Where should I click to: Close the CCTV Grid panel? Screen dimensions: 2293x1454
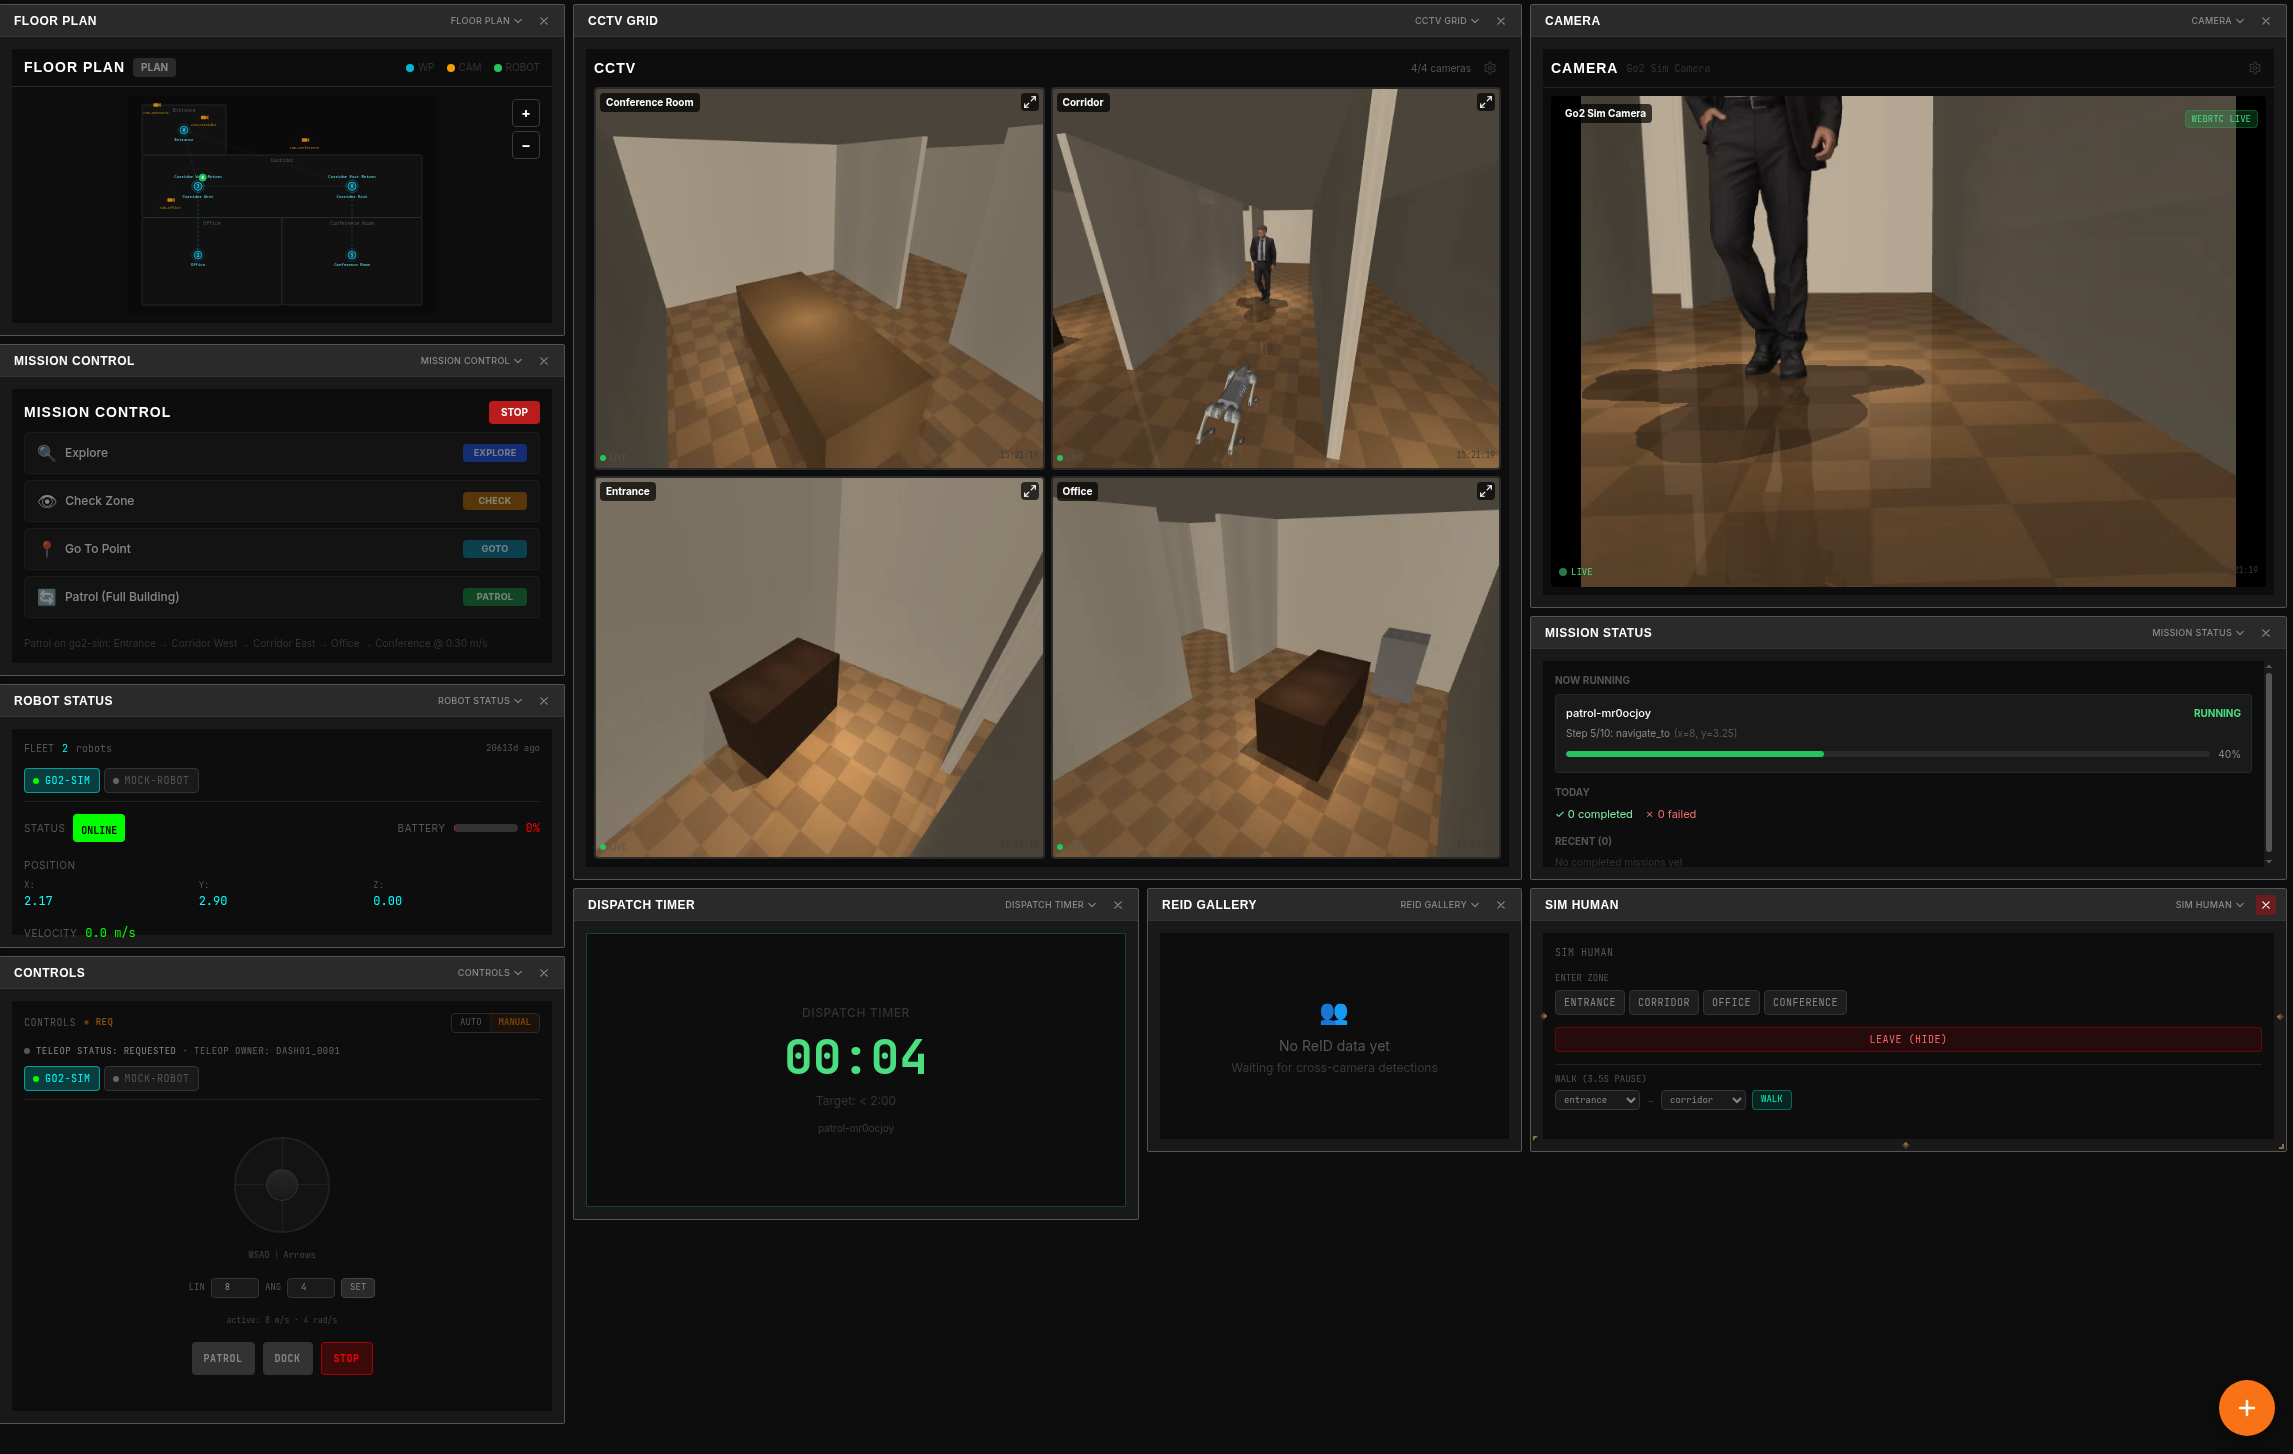1501,21
